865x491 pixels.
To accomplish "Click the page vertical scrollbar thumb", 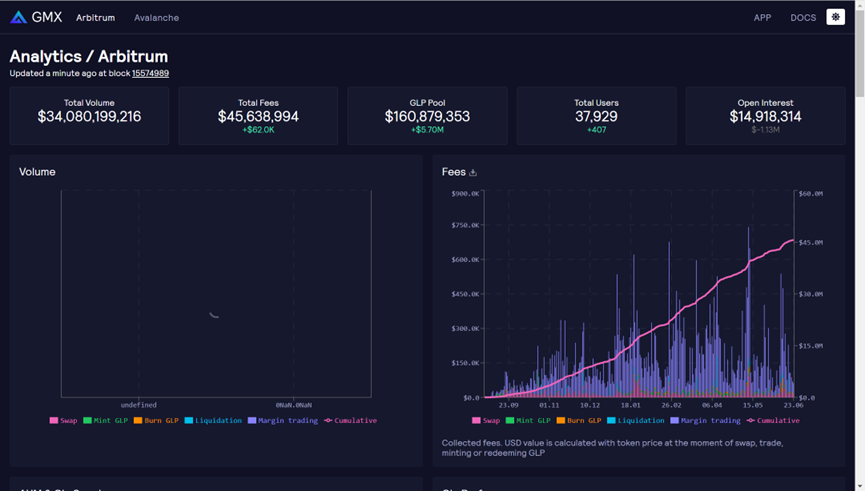I will tap(859, 52).
